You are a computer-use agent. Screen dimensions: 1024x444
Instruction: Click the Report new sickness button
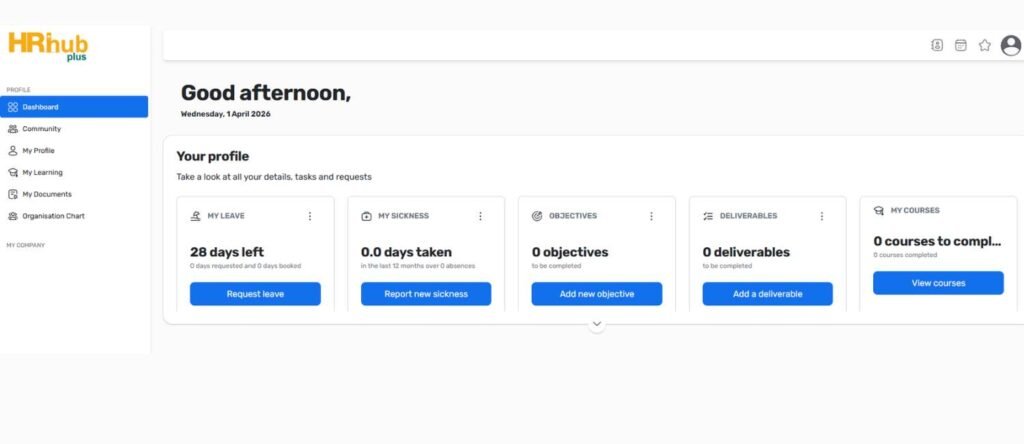coord(426,294)
